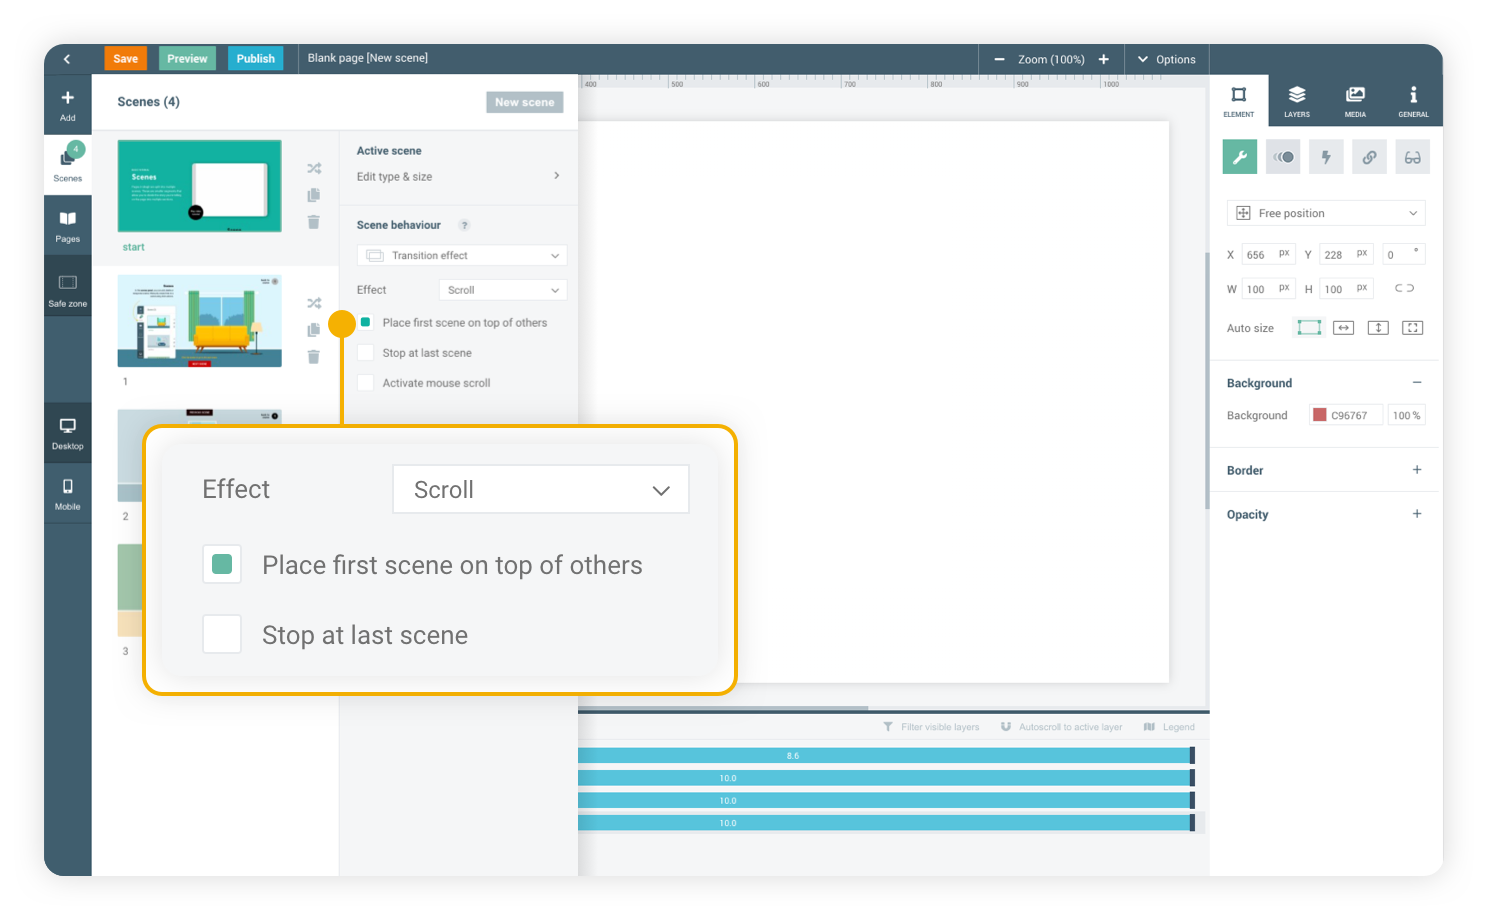
Task: Duplicate scene 1 using copy icon
Action: click(x=313, y=330)
